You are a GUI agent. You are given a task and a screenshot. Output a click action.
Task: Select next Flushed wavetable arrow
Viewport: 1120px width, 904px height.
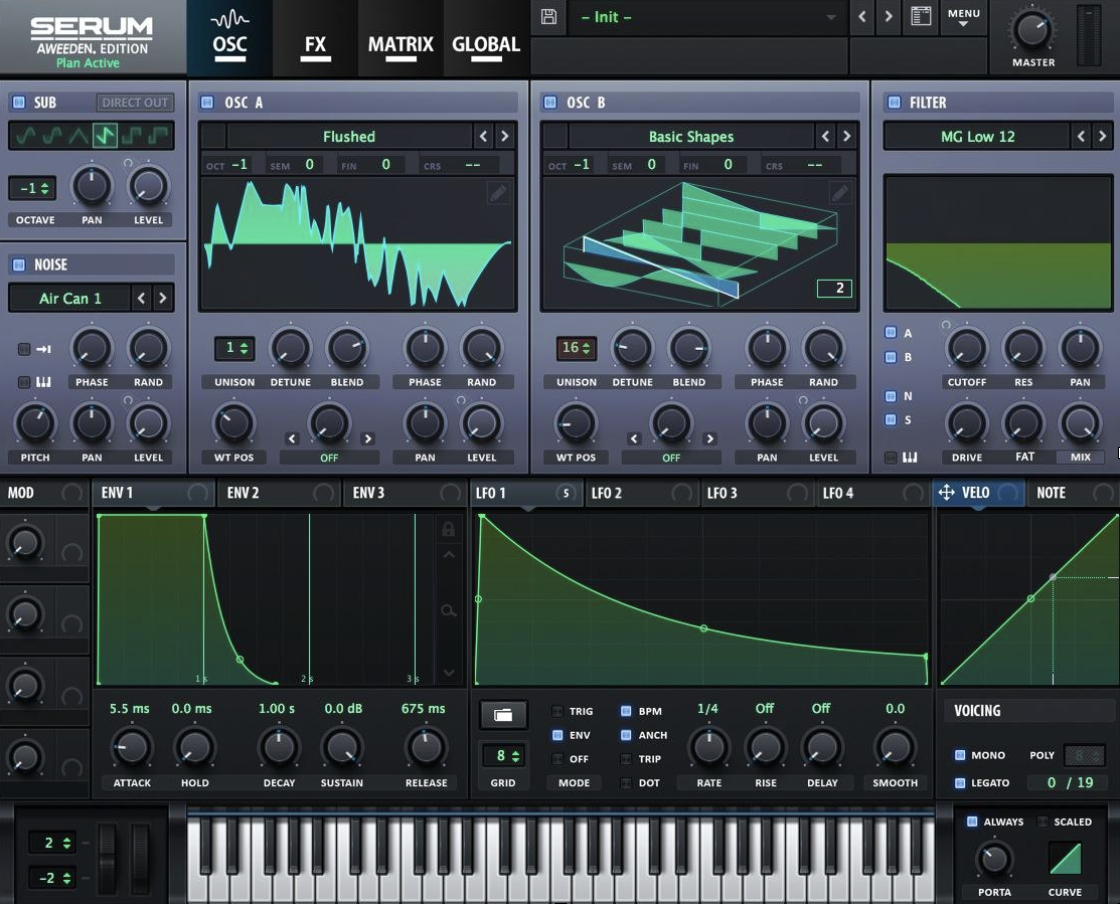pyautogui.click(x=504, y=136)
